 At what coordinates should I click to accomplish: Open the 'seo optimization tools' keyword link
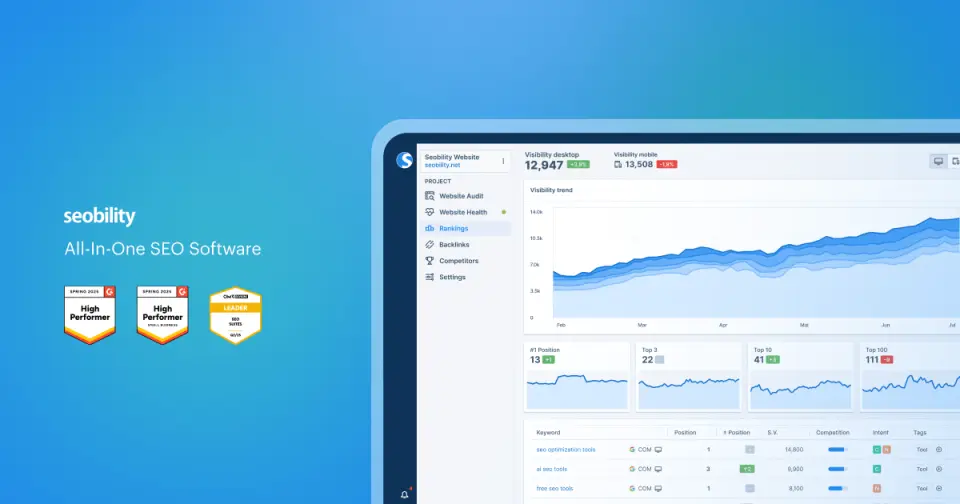[x=566, y=449]
